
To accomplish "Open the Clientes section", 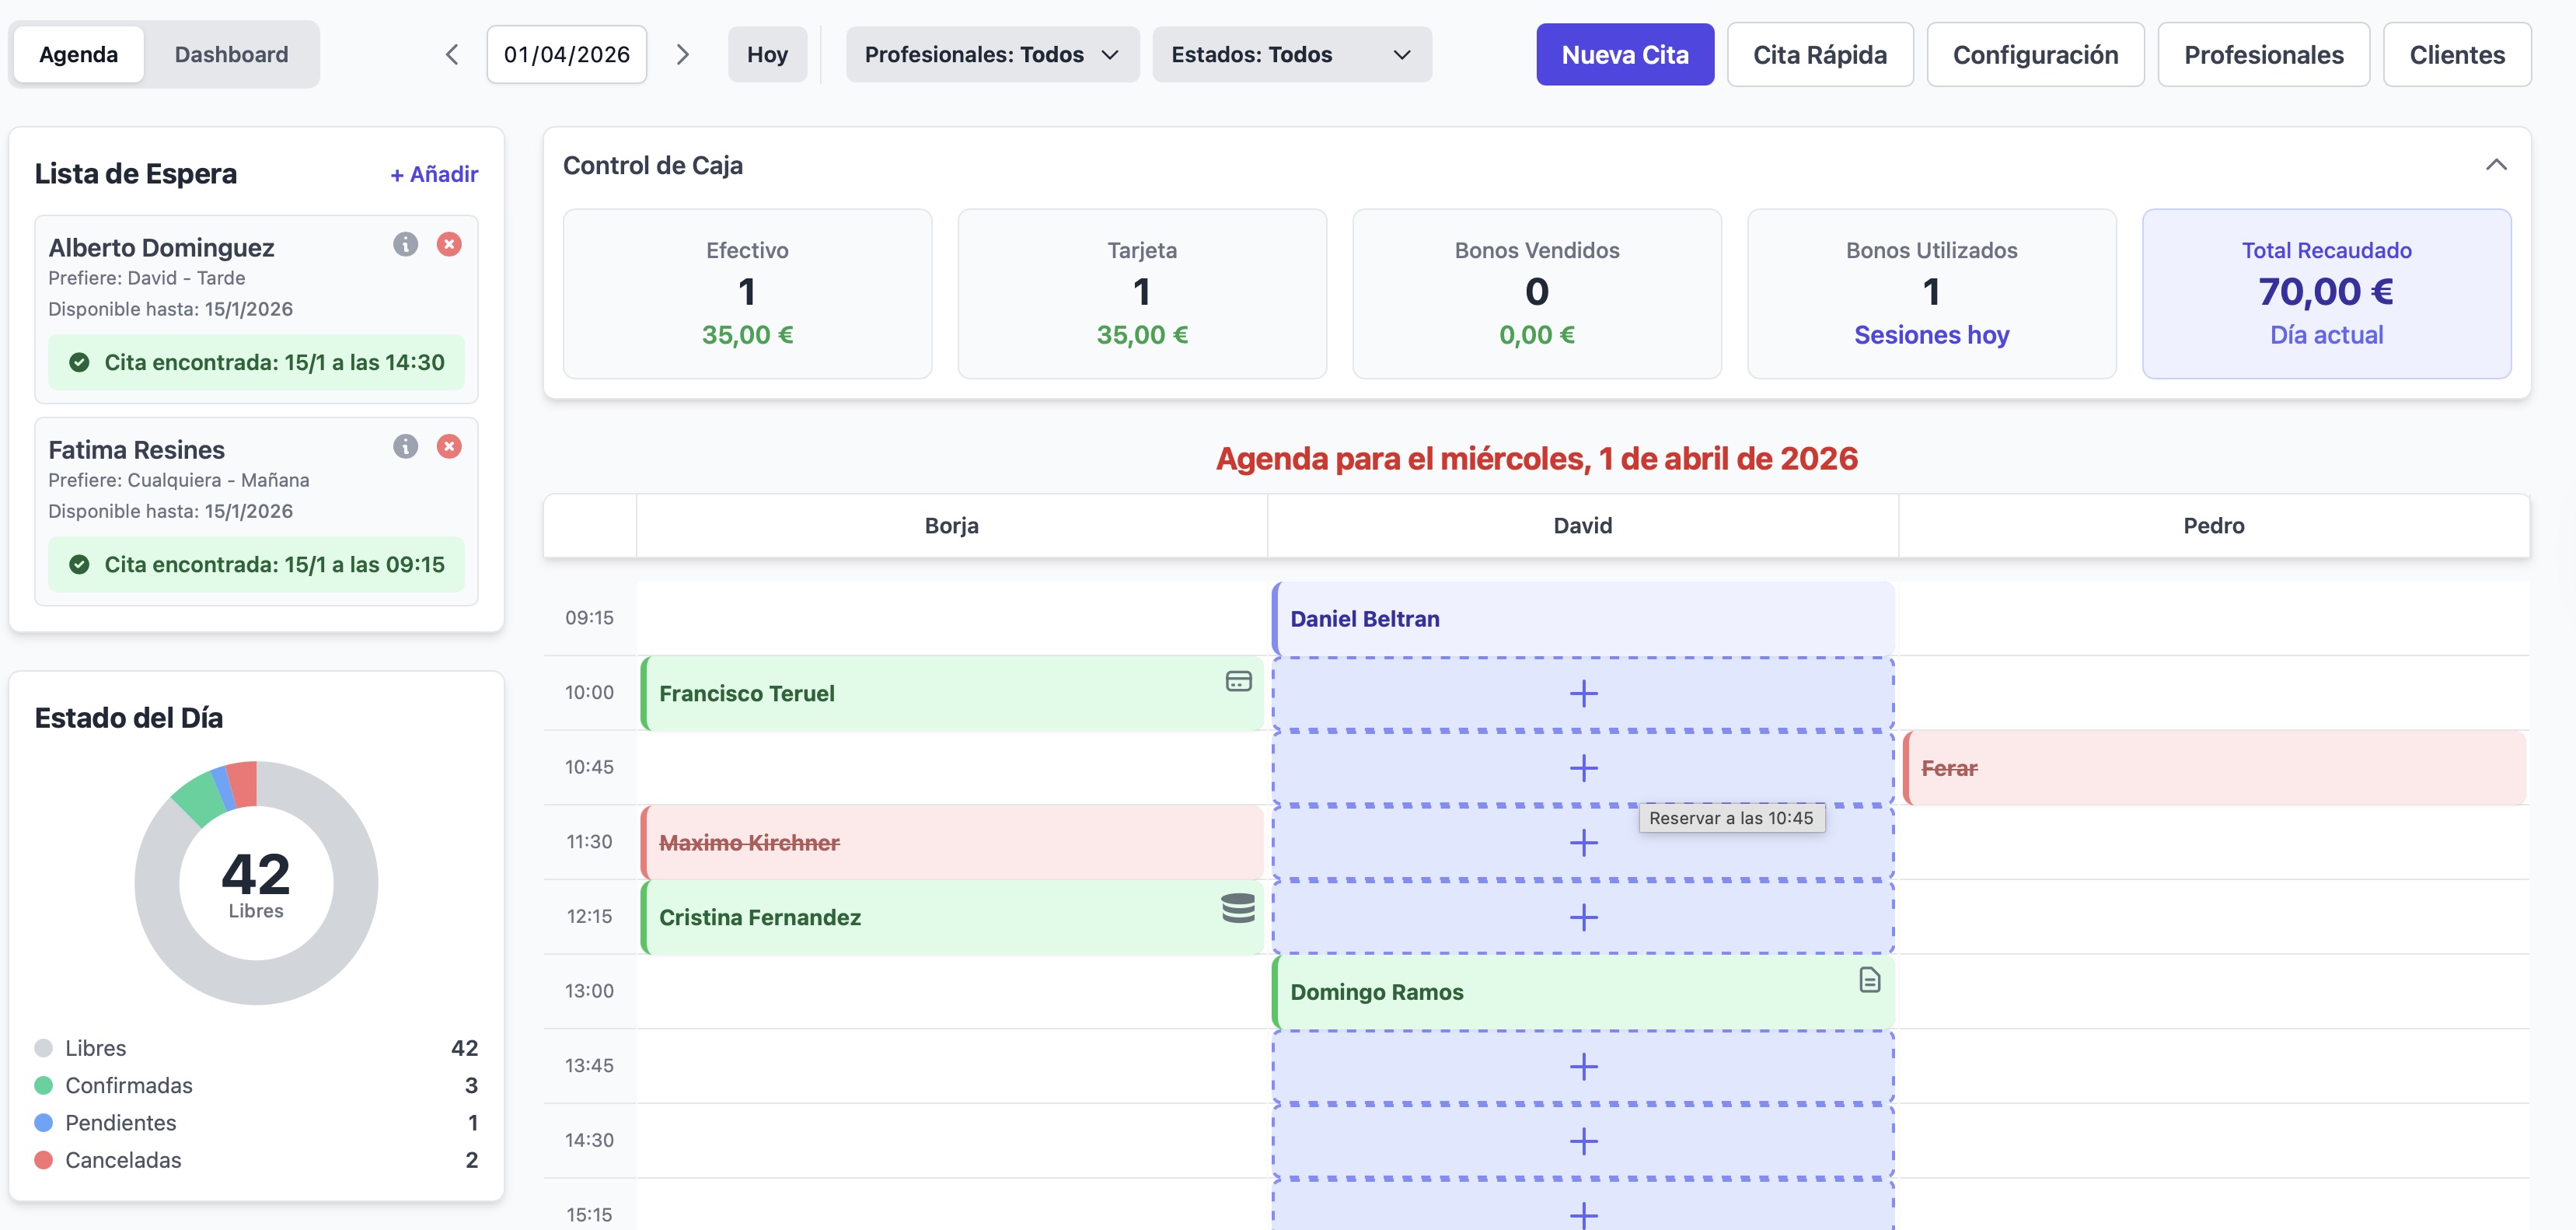I will point(2456,54).
